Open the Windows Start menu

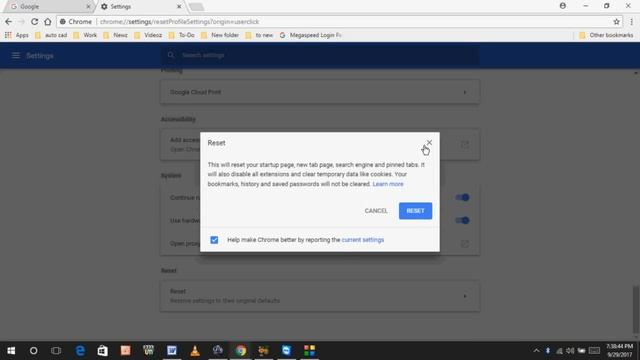point(11,351)
